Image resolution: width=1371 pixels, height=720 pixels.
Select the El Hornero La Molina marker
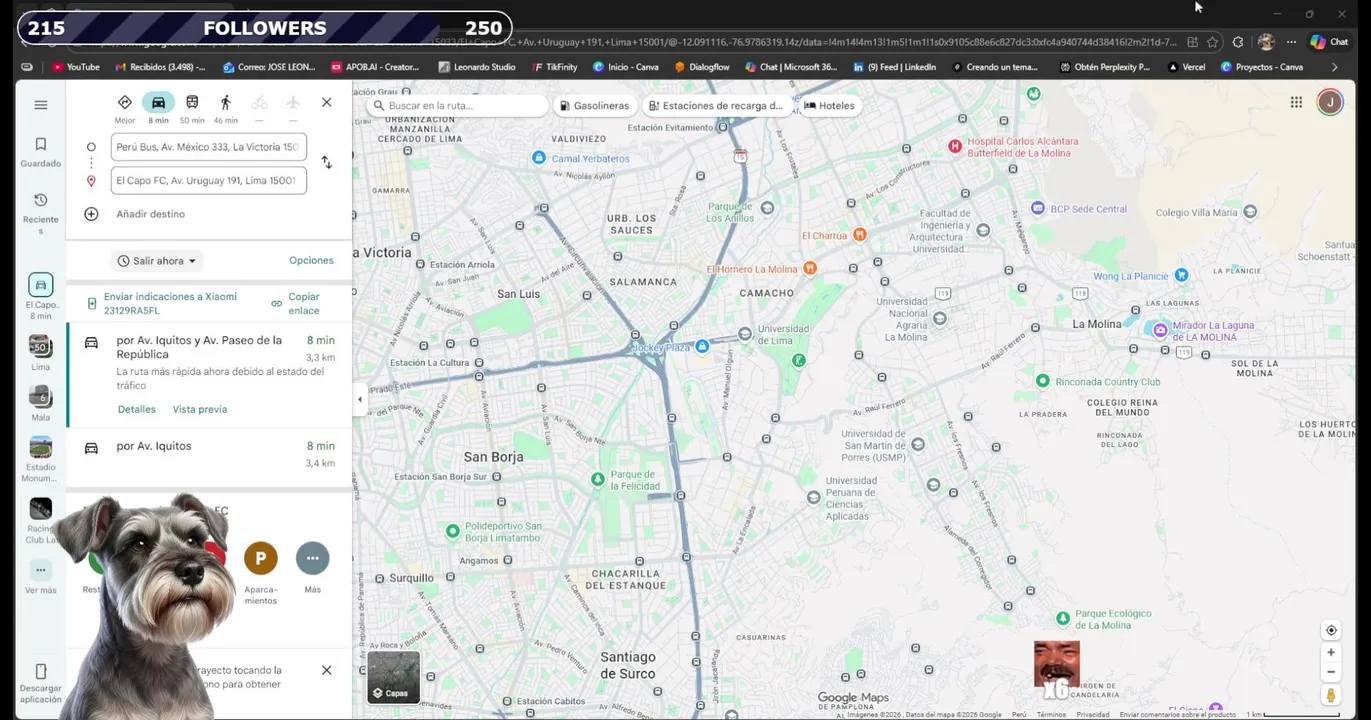coord(810,268)
